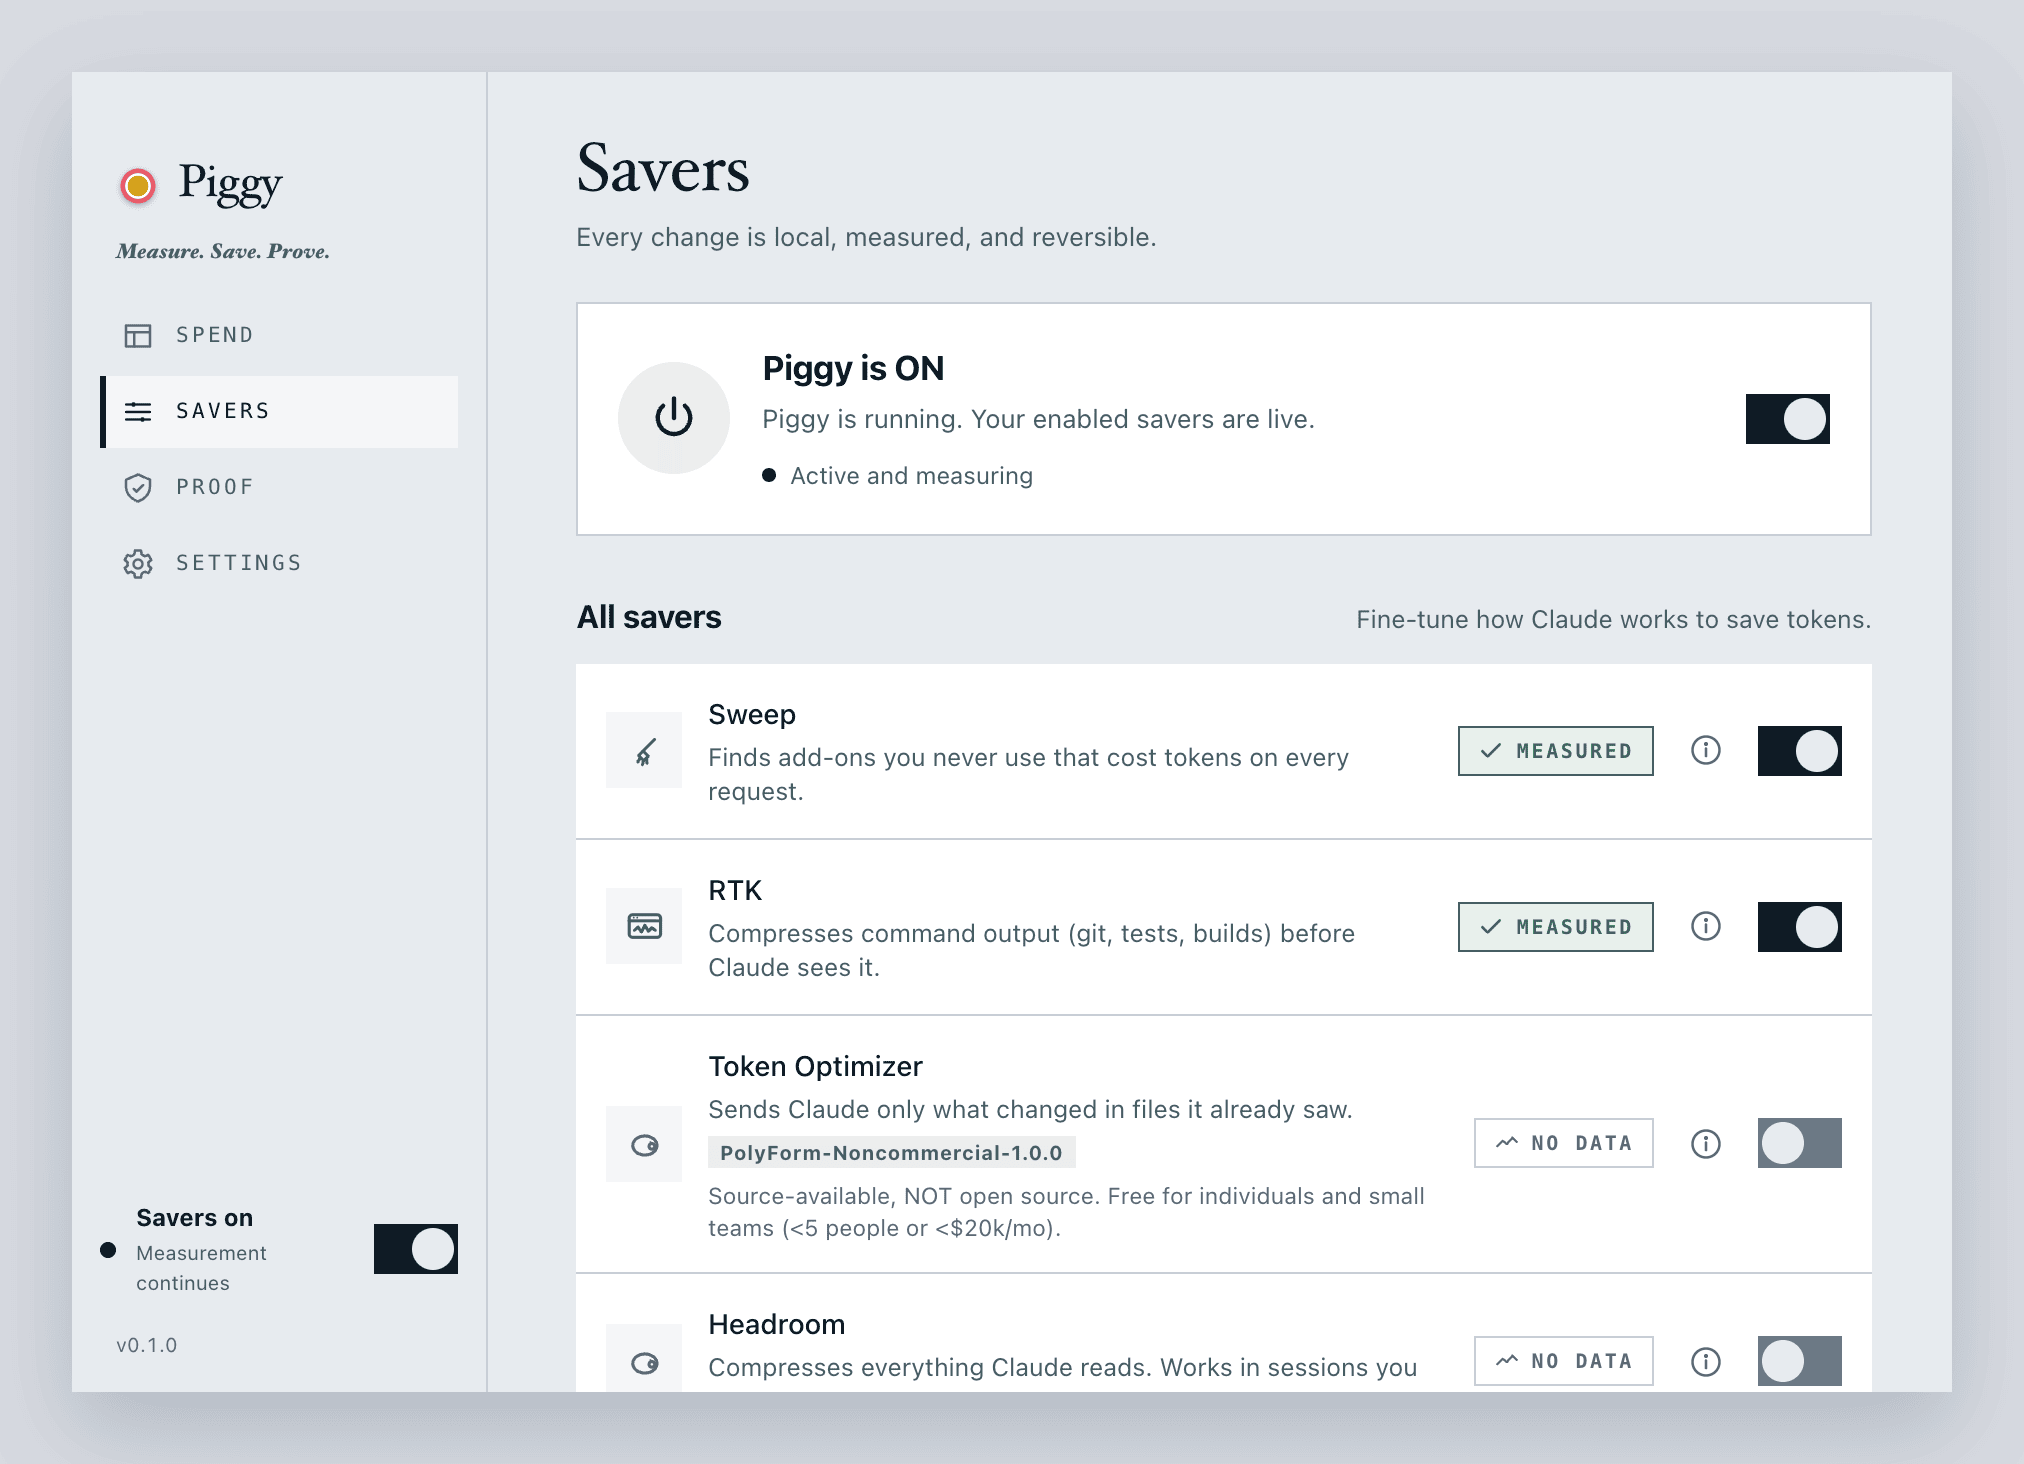Click the Sweep broom icon

(644, 750)
